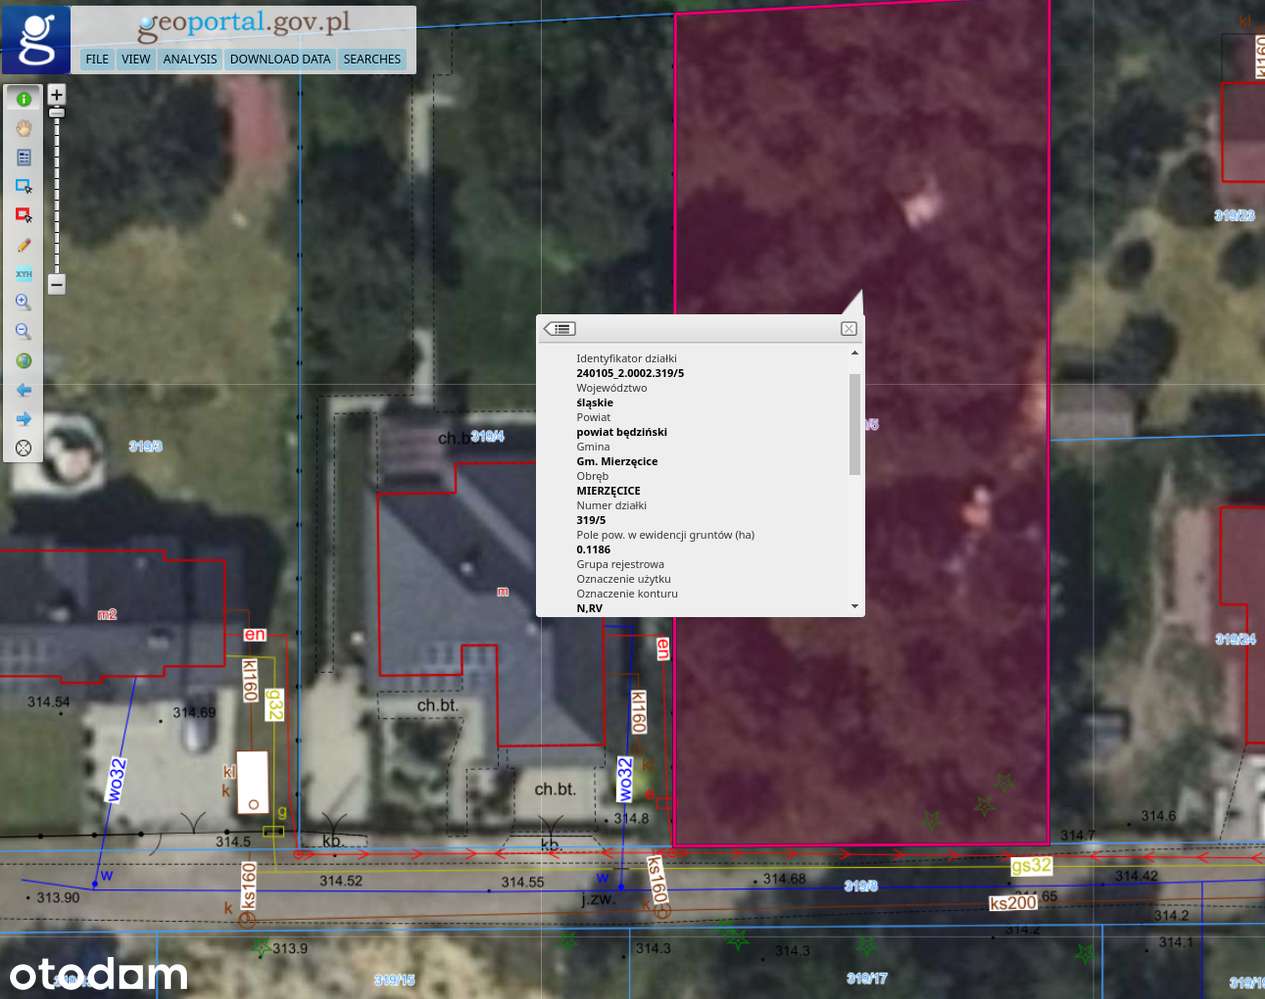Close the parcel info popup

click(x=848, y=328)
